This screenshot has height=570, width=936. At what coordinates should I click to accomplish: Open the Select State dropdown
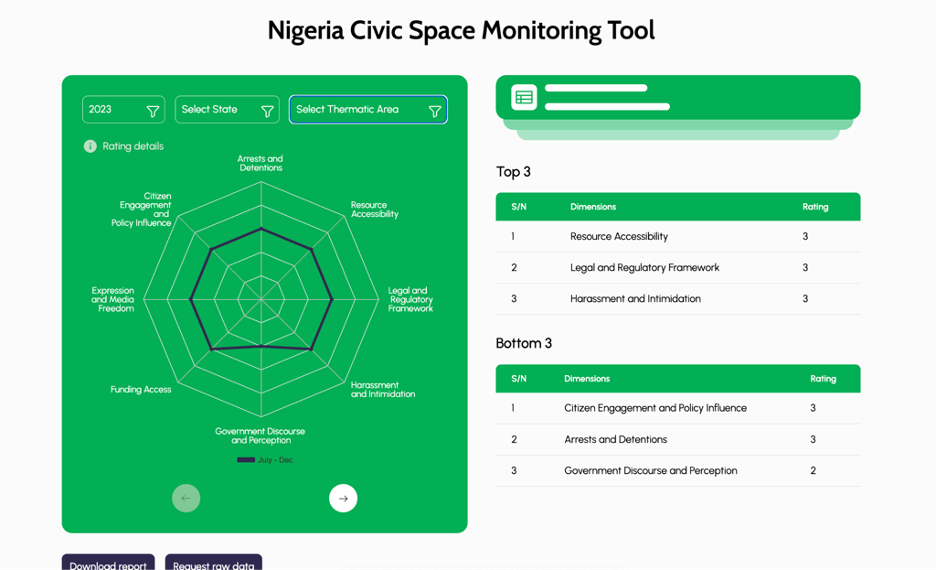(227, 110)
